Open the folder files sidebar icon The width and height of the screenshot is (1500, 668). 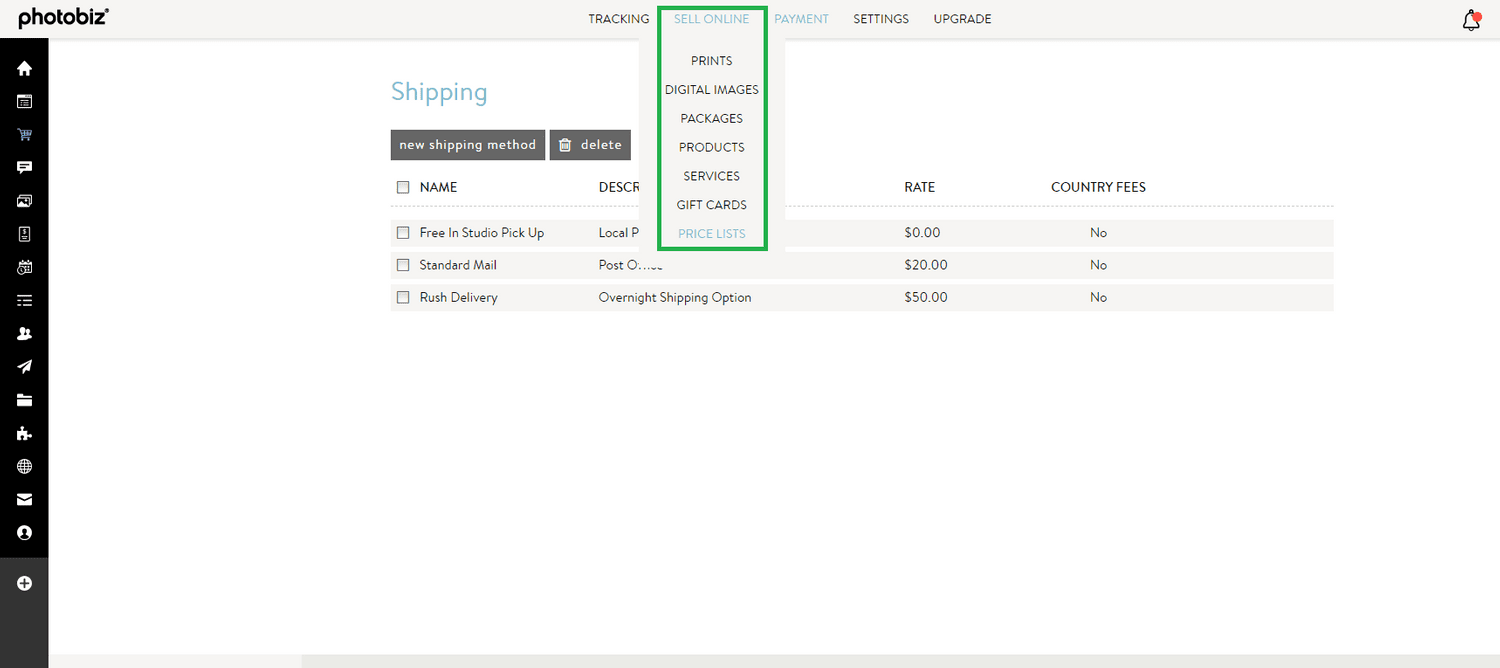24,400
